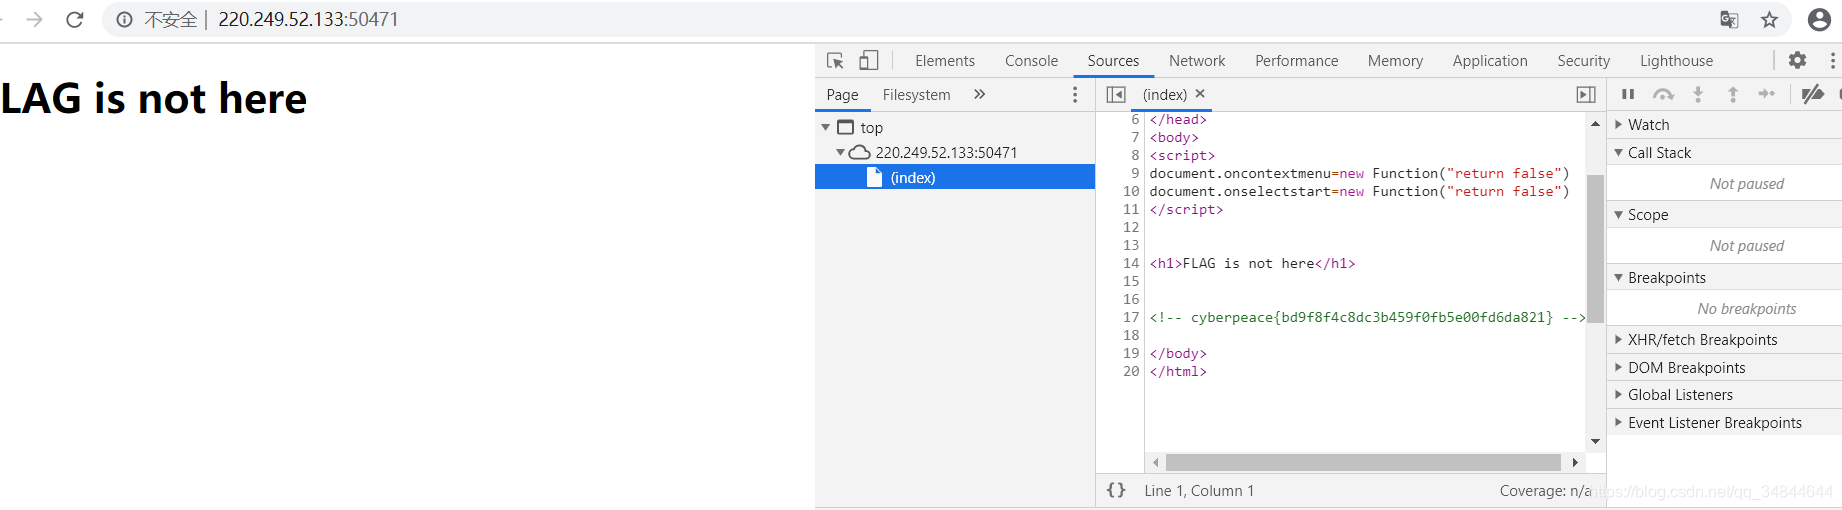
Task: Reload the page with refresh icon
Action: (x=74, y=20)
